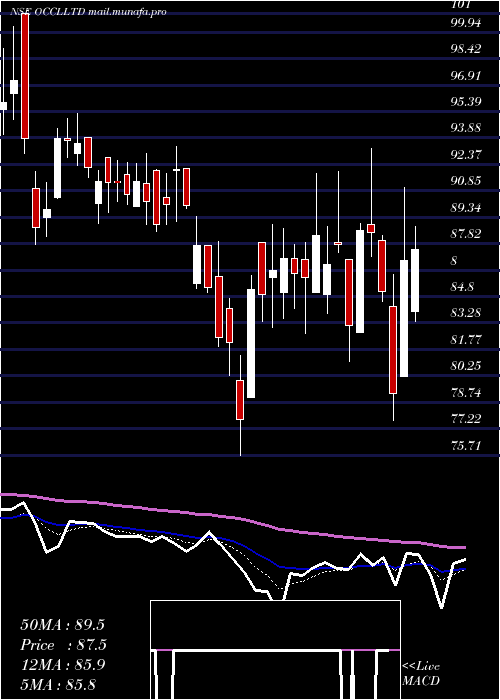Click the 75.71 price axis label
This screenshot has height=700, width=500.
click(x=466, y=446)
